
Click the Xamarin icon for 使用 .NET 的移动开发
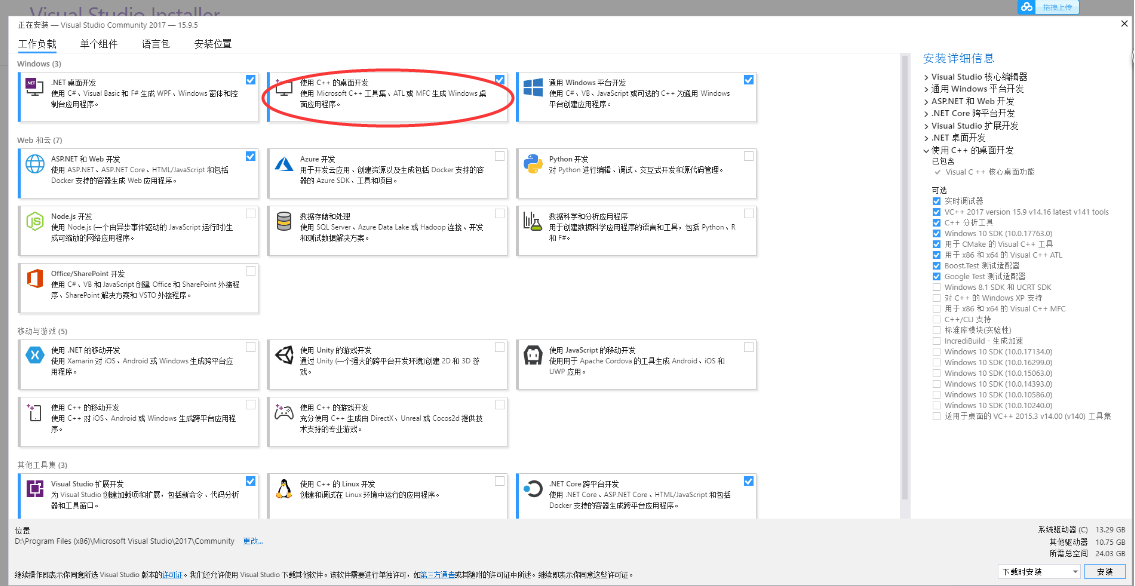click(35, 354)
